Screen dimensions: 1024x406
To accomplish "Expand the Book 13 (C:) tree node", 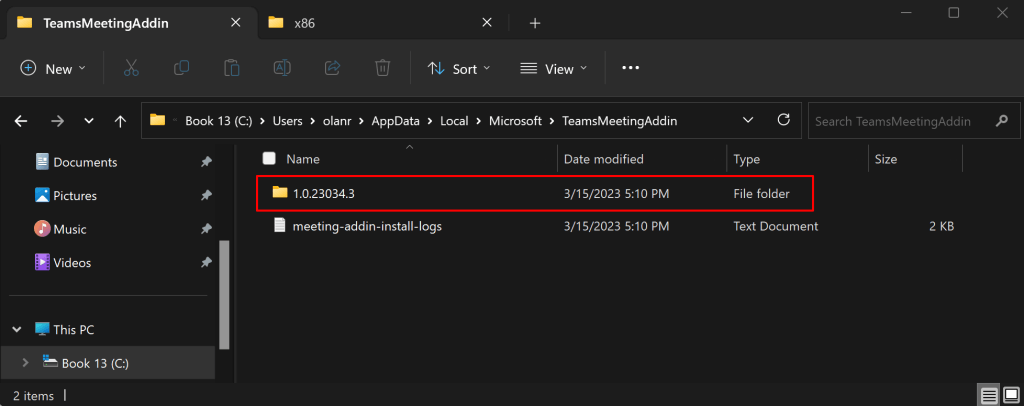I will [25, 363].
